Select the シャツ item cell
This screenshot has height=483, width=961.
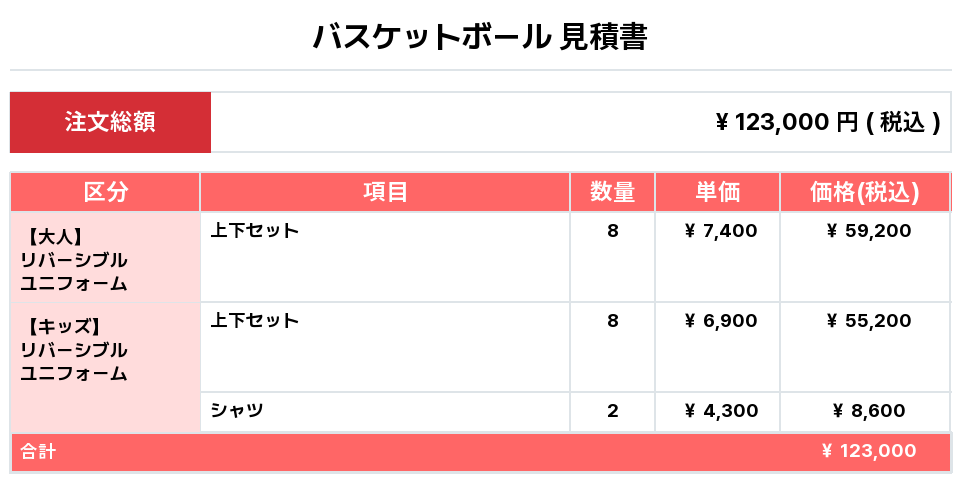[x=237, y=410]
